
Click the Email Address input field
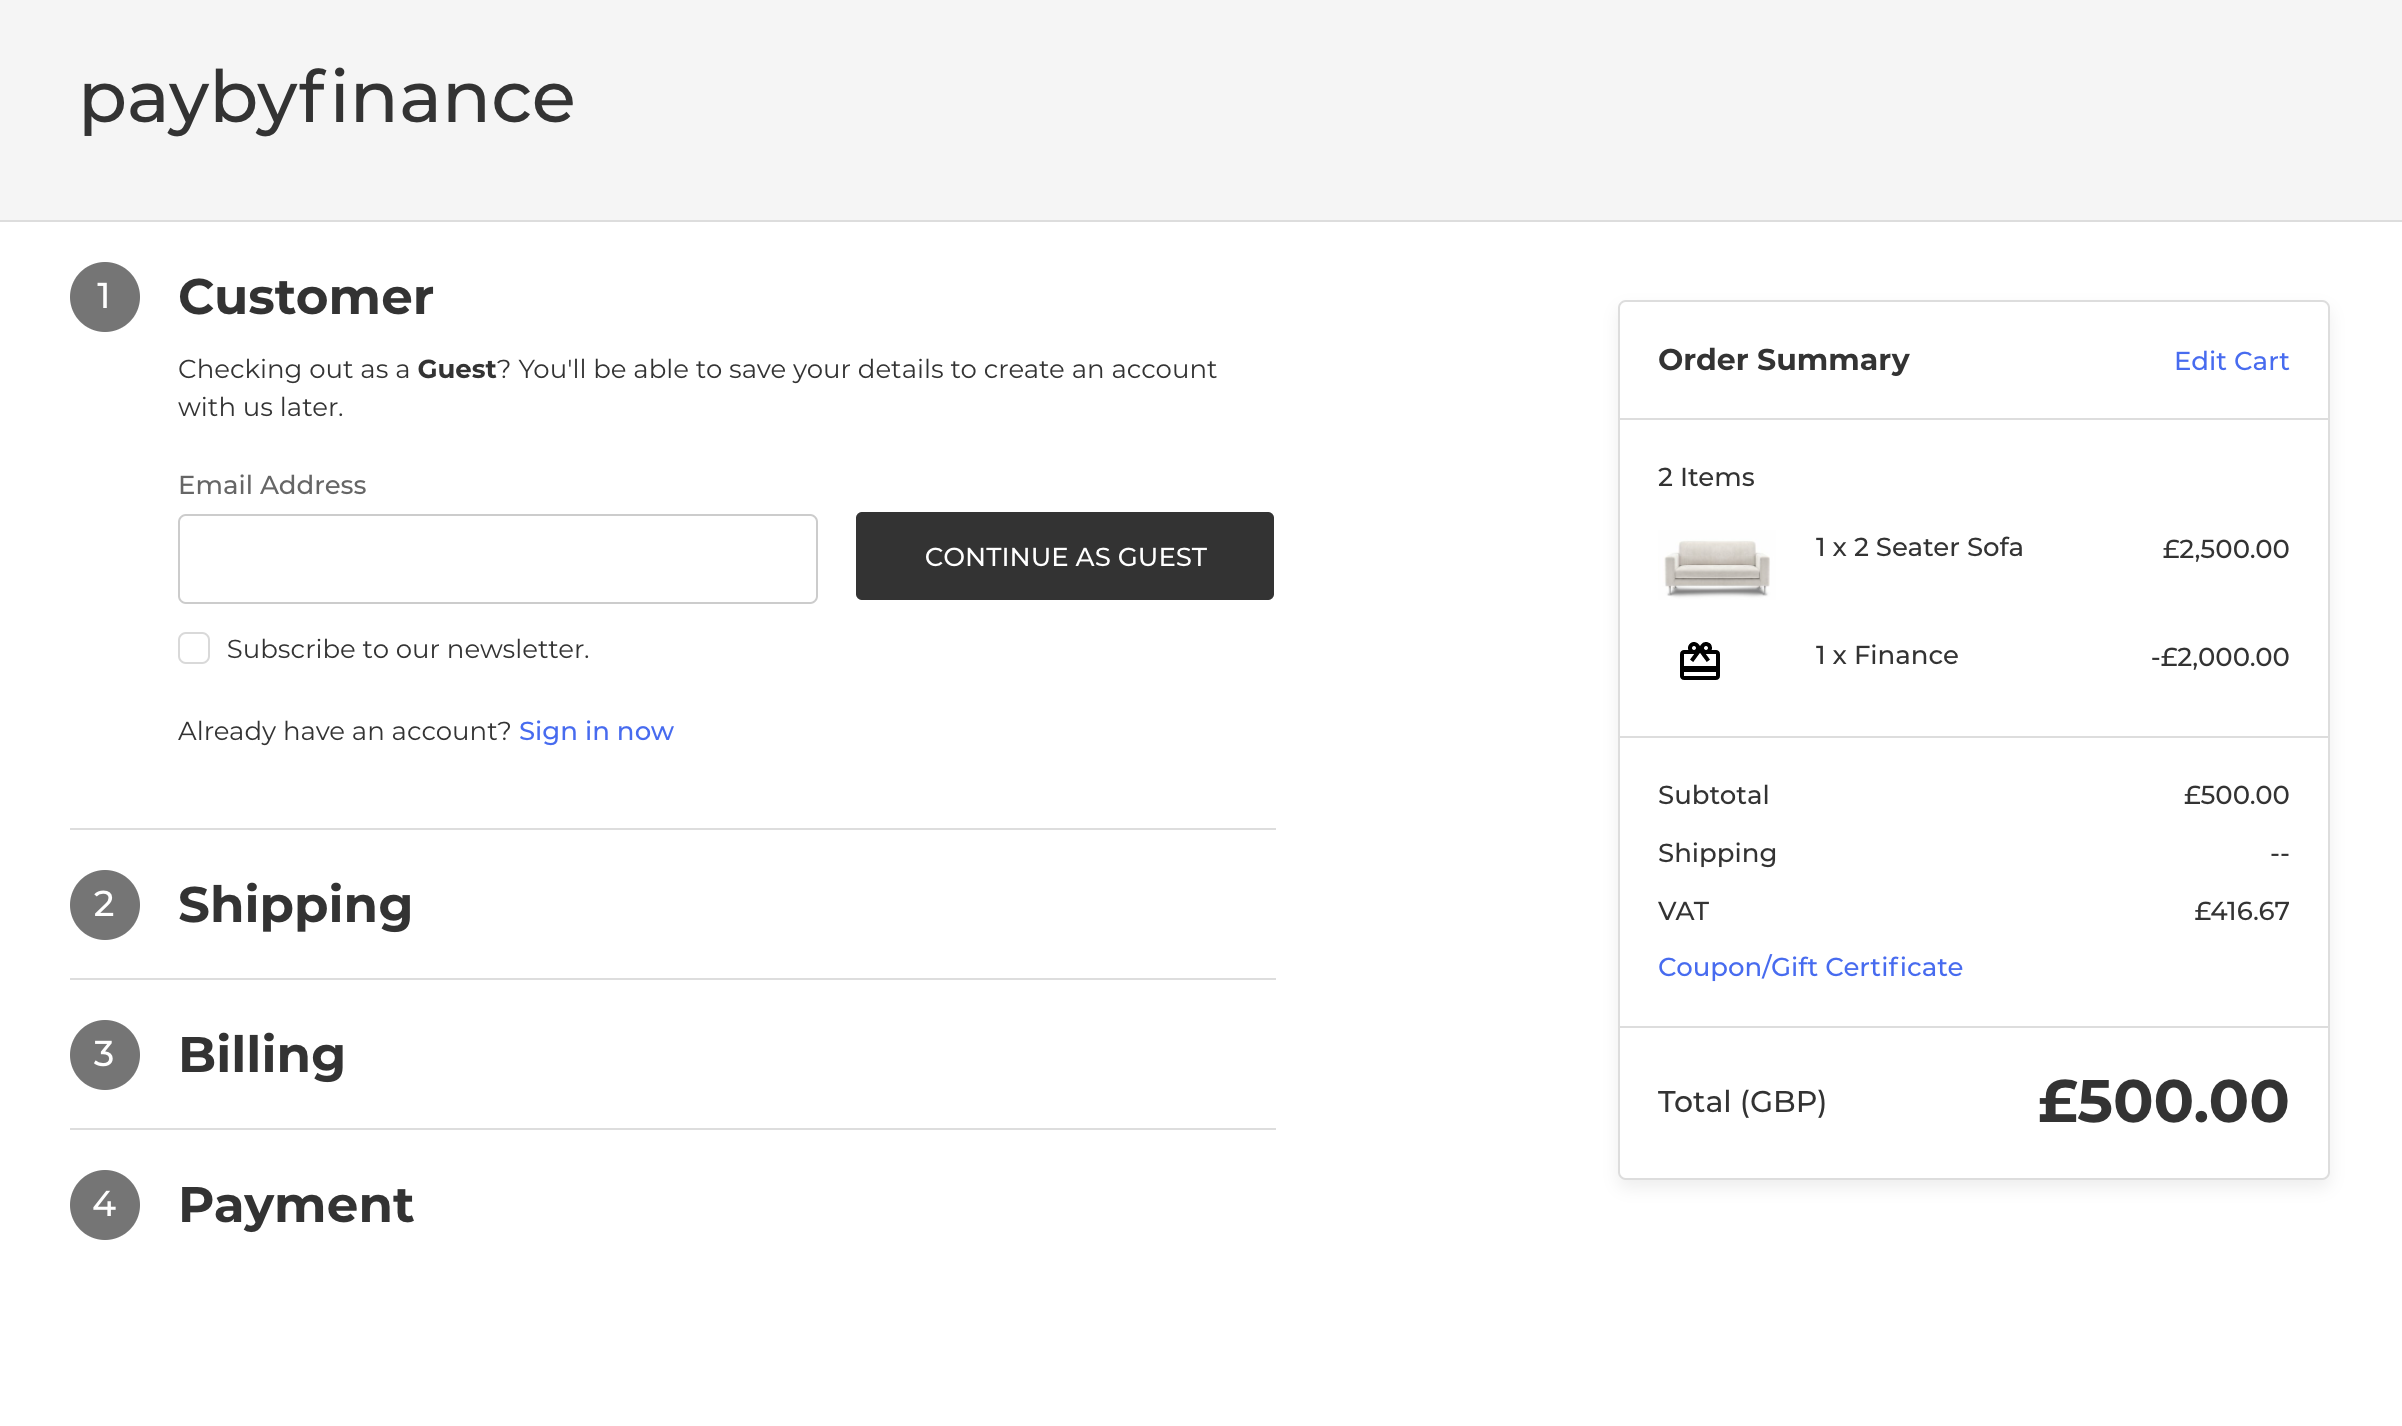(x=497, y=559)
